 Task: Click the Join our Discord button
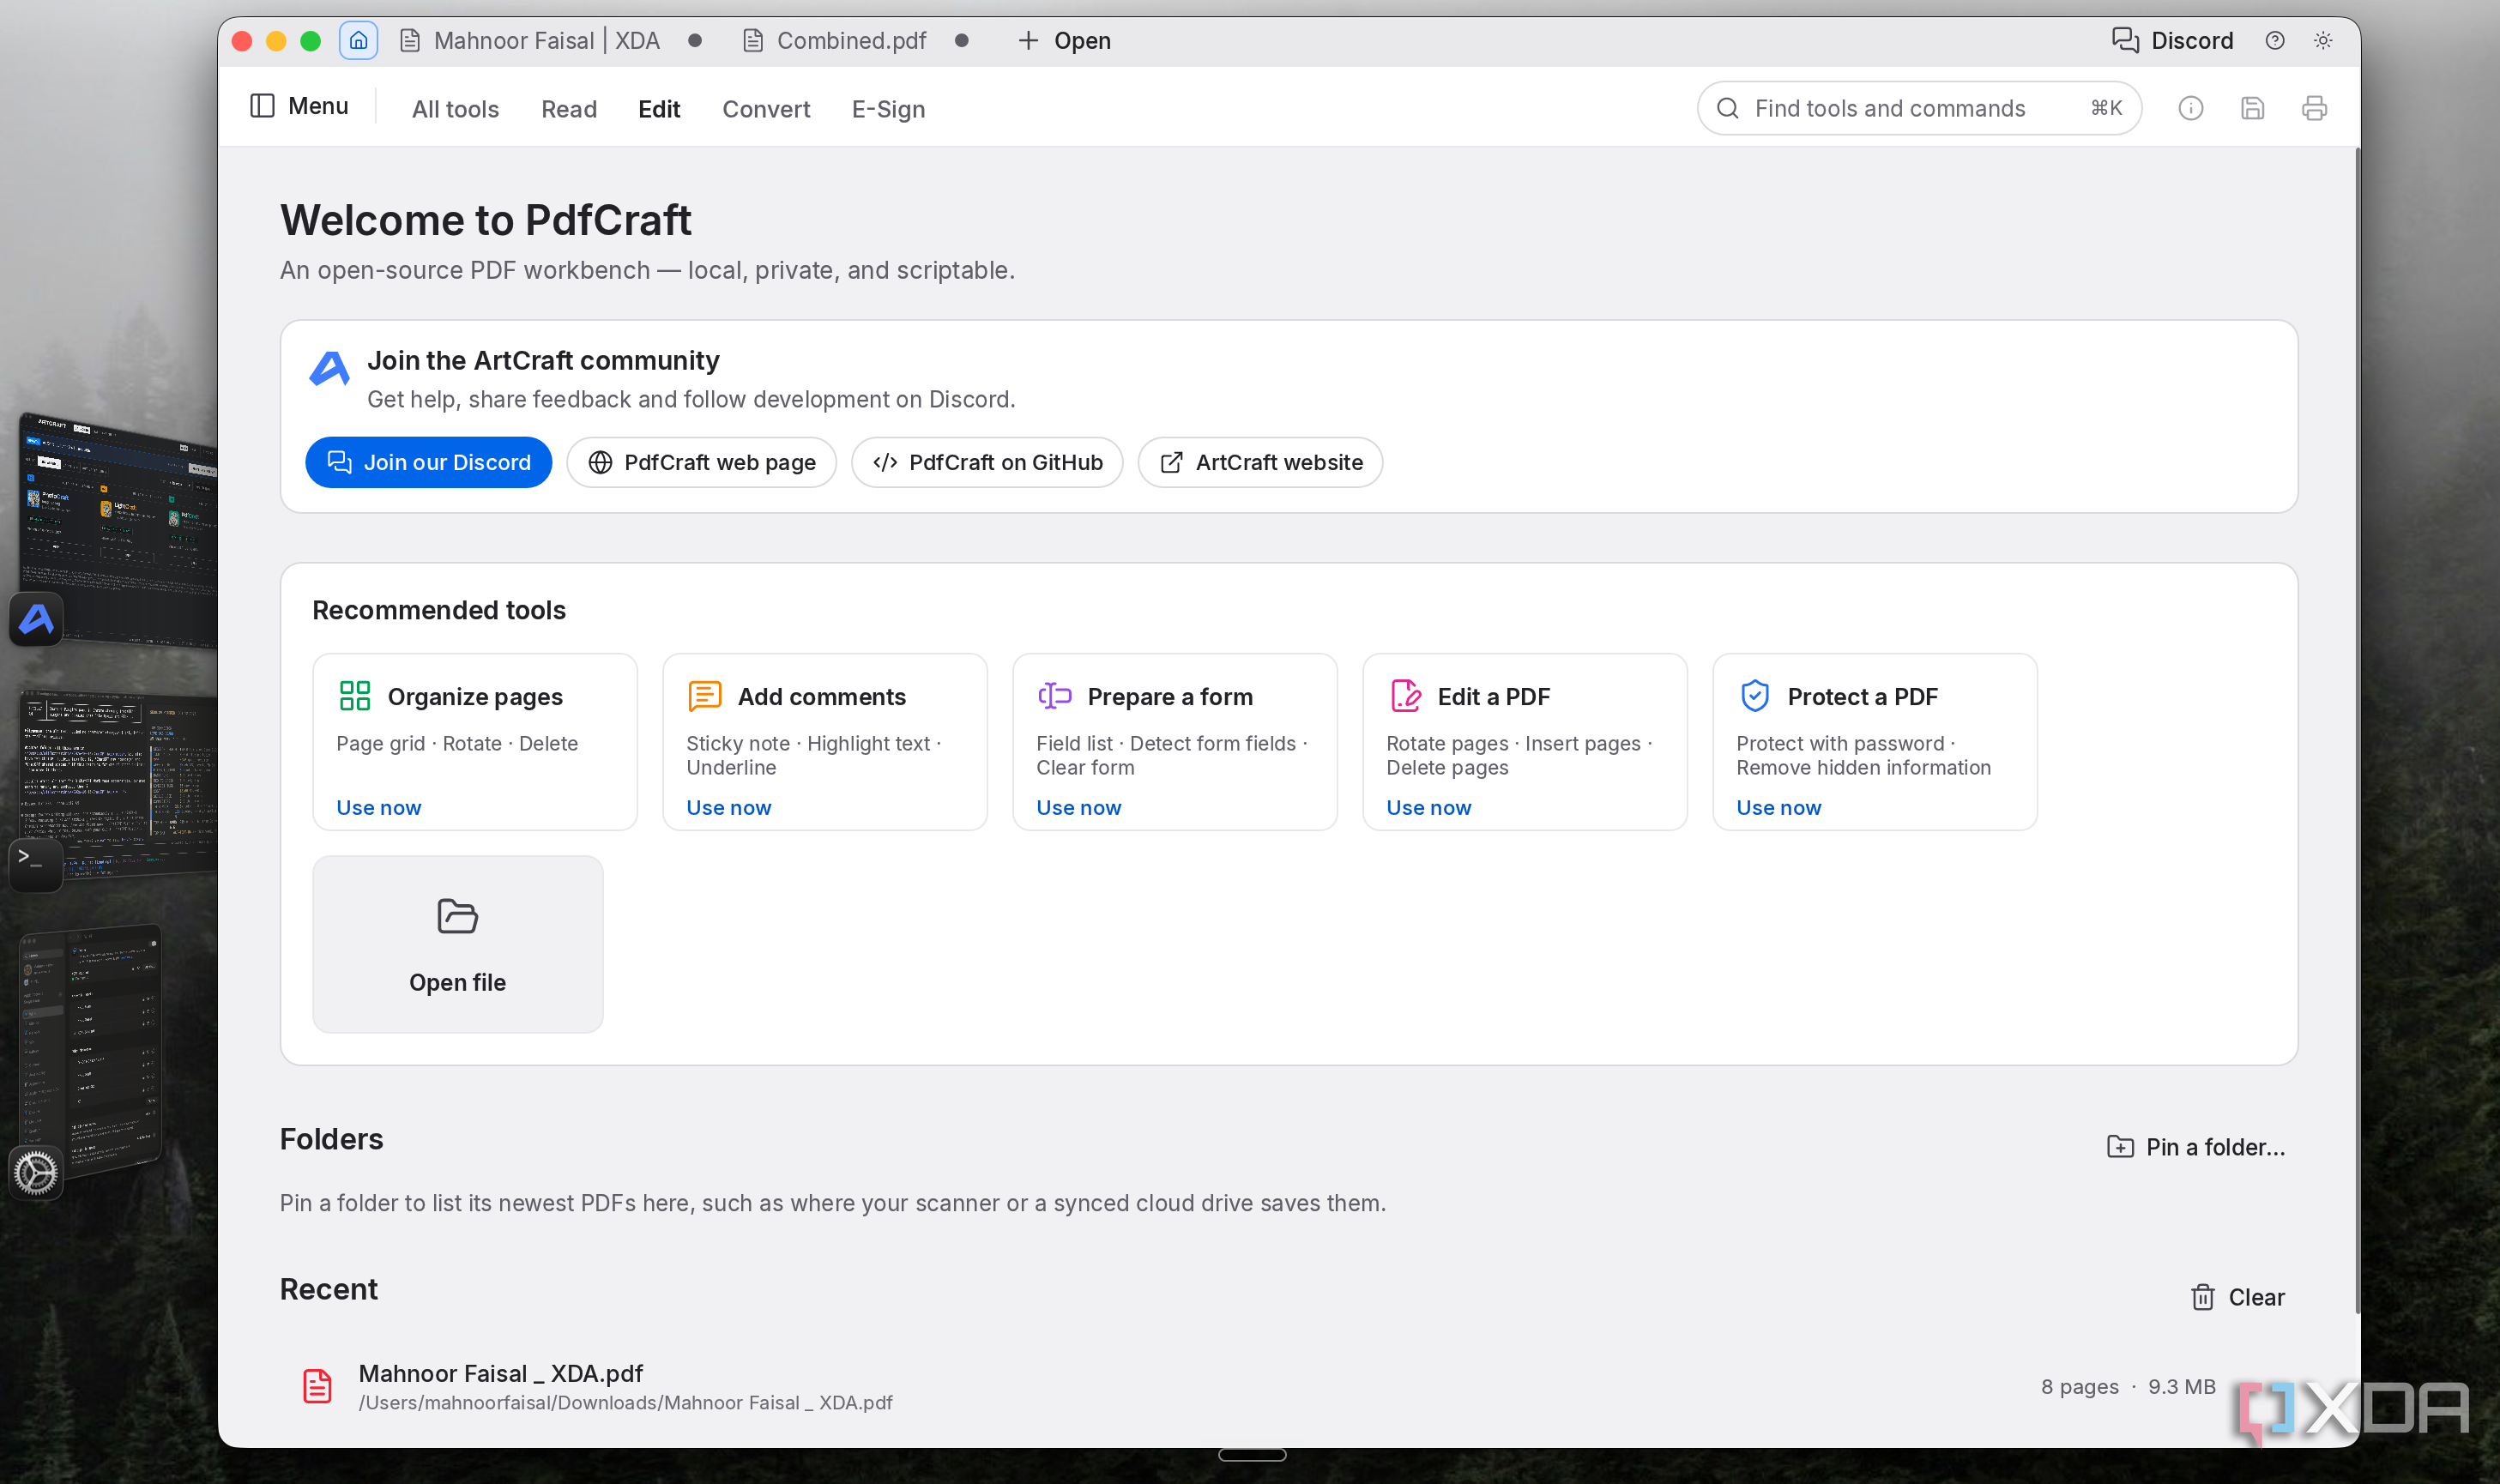coord(428,462)
